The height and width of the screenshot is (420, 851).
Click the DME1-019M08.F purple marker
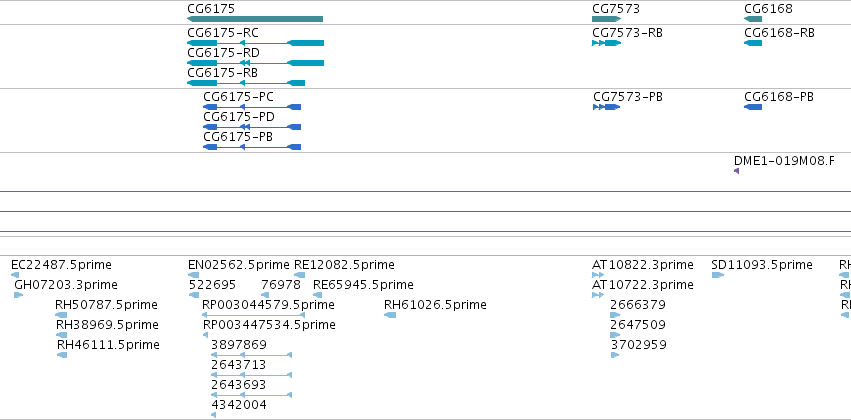pyautogui.click(x=736, y=171)
